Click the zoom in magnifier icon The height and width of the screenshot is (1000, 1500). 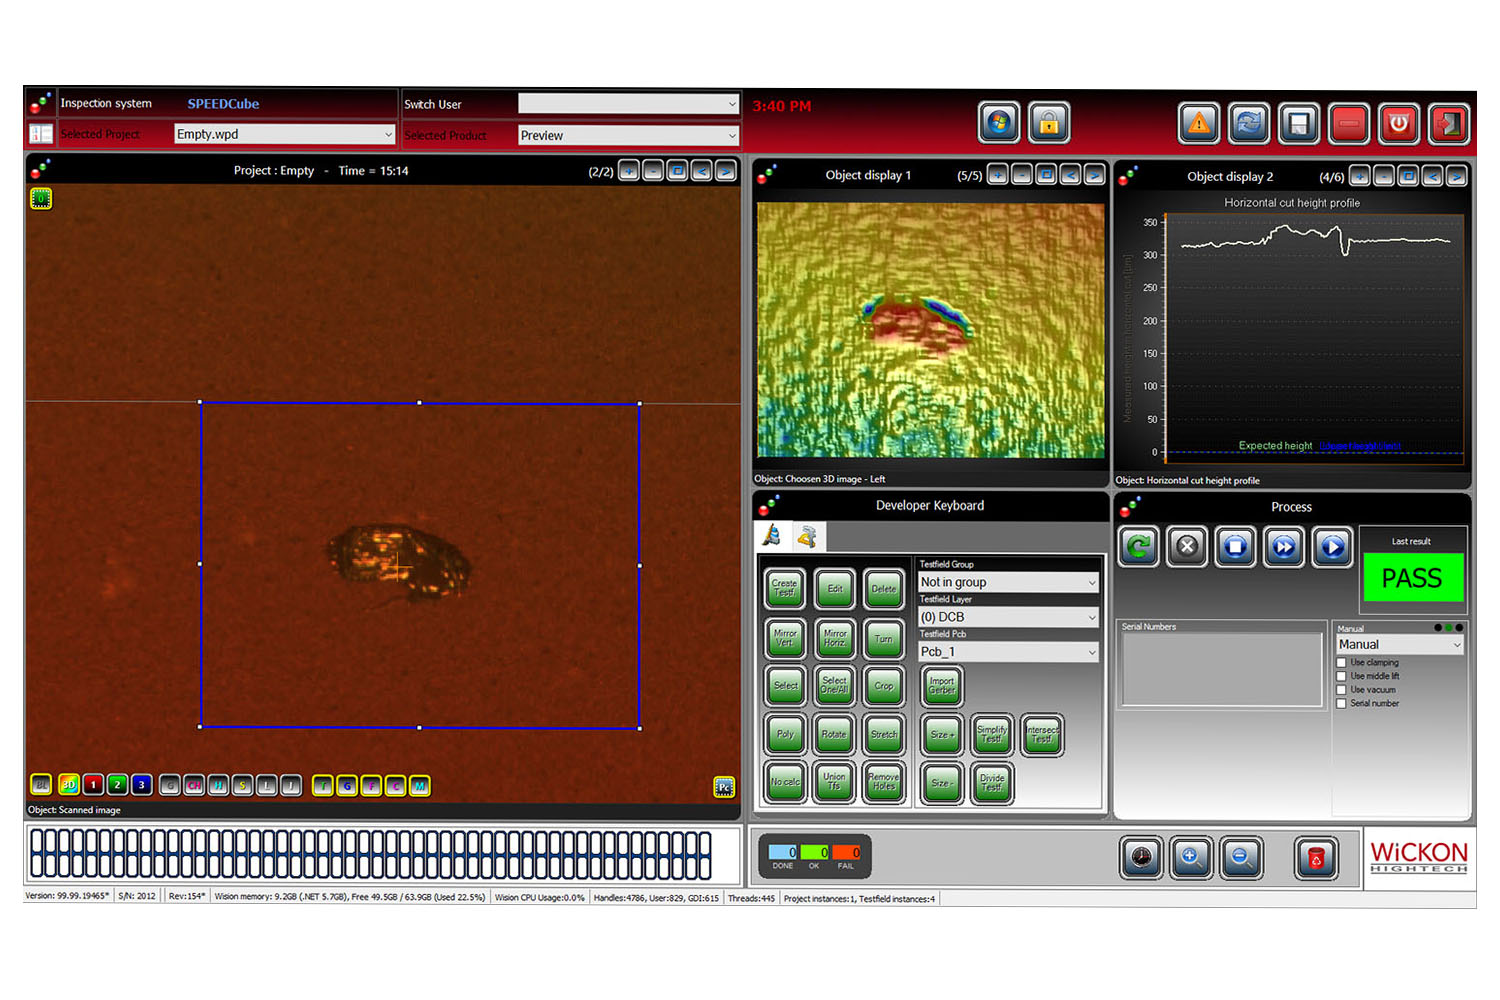[1190, 857]
